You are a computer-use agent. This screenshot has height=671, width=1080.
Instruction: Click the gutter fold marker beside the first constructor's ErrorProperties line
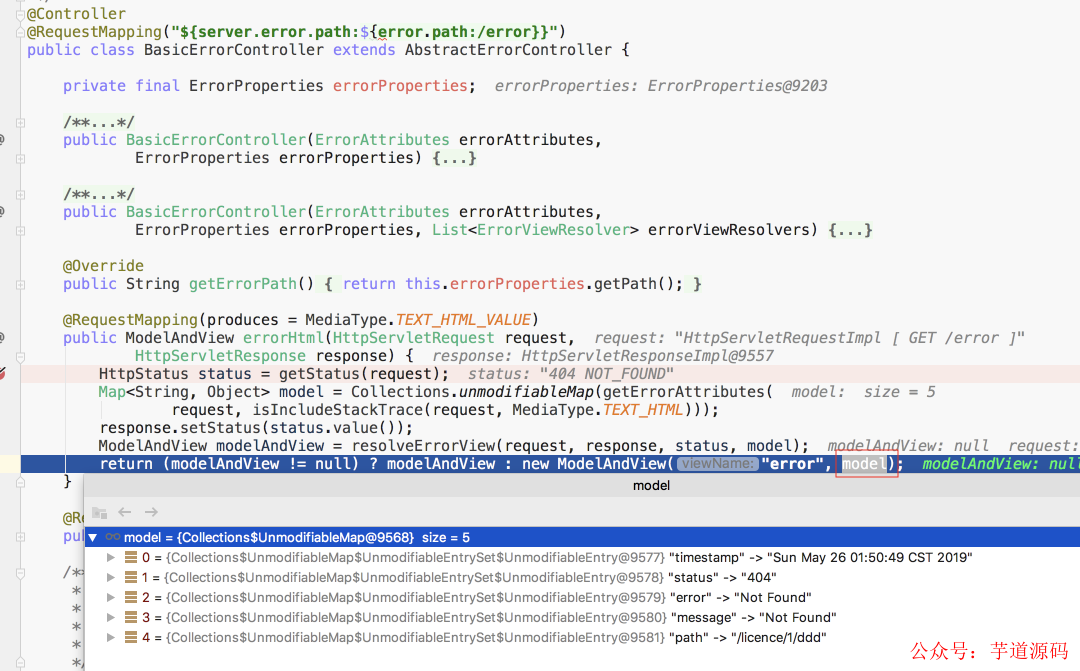(21, 158)
